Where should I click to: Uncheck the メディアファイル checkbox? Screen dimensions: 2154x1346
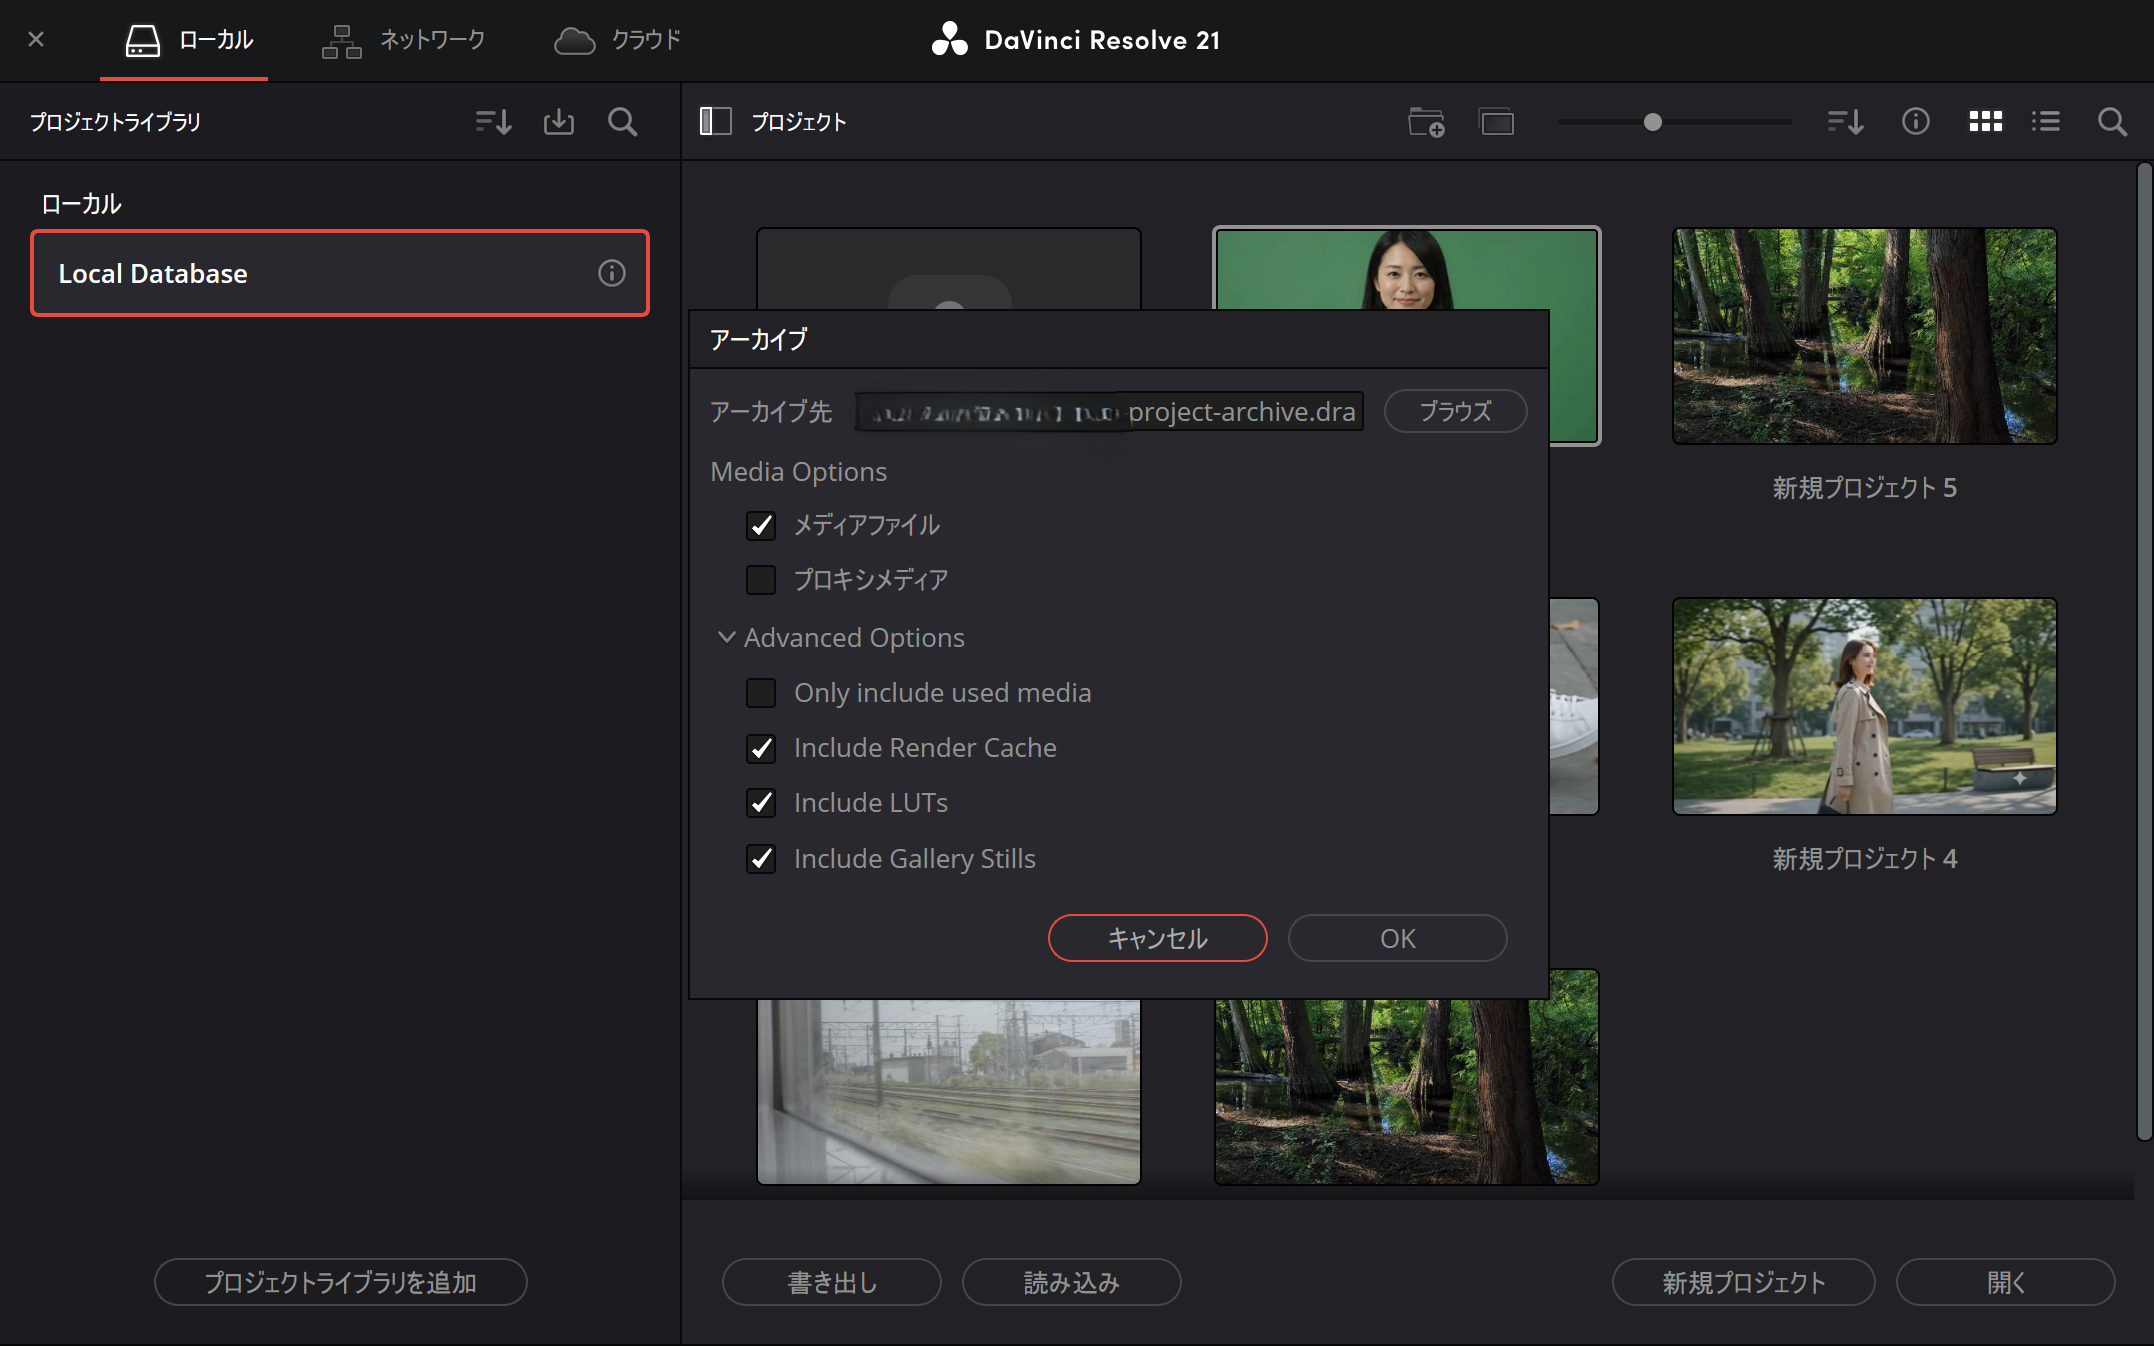[x=761, y=525]
